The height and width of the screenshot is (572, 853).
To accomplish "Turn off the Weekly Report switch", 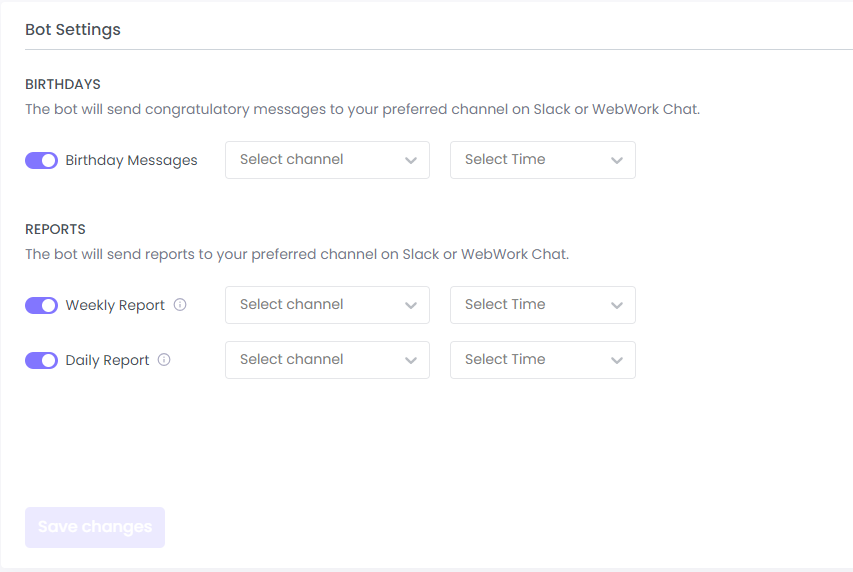I will [x=41, y=305].
